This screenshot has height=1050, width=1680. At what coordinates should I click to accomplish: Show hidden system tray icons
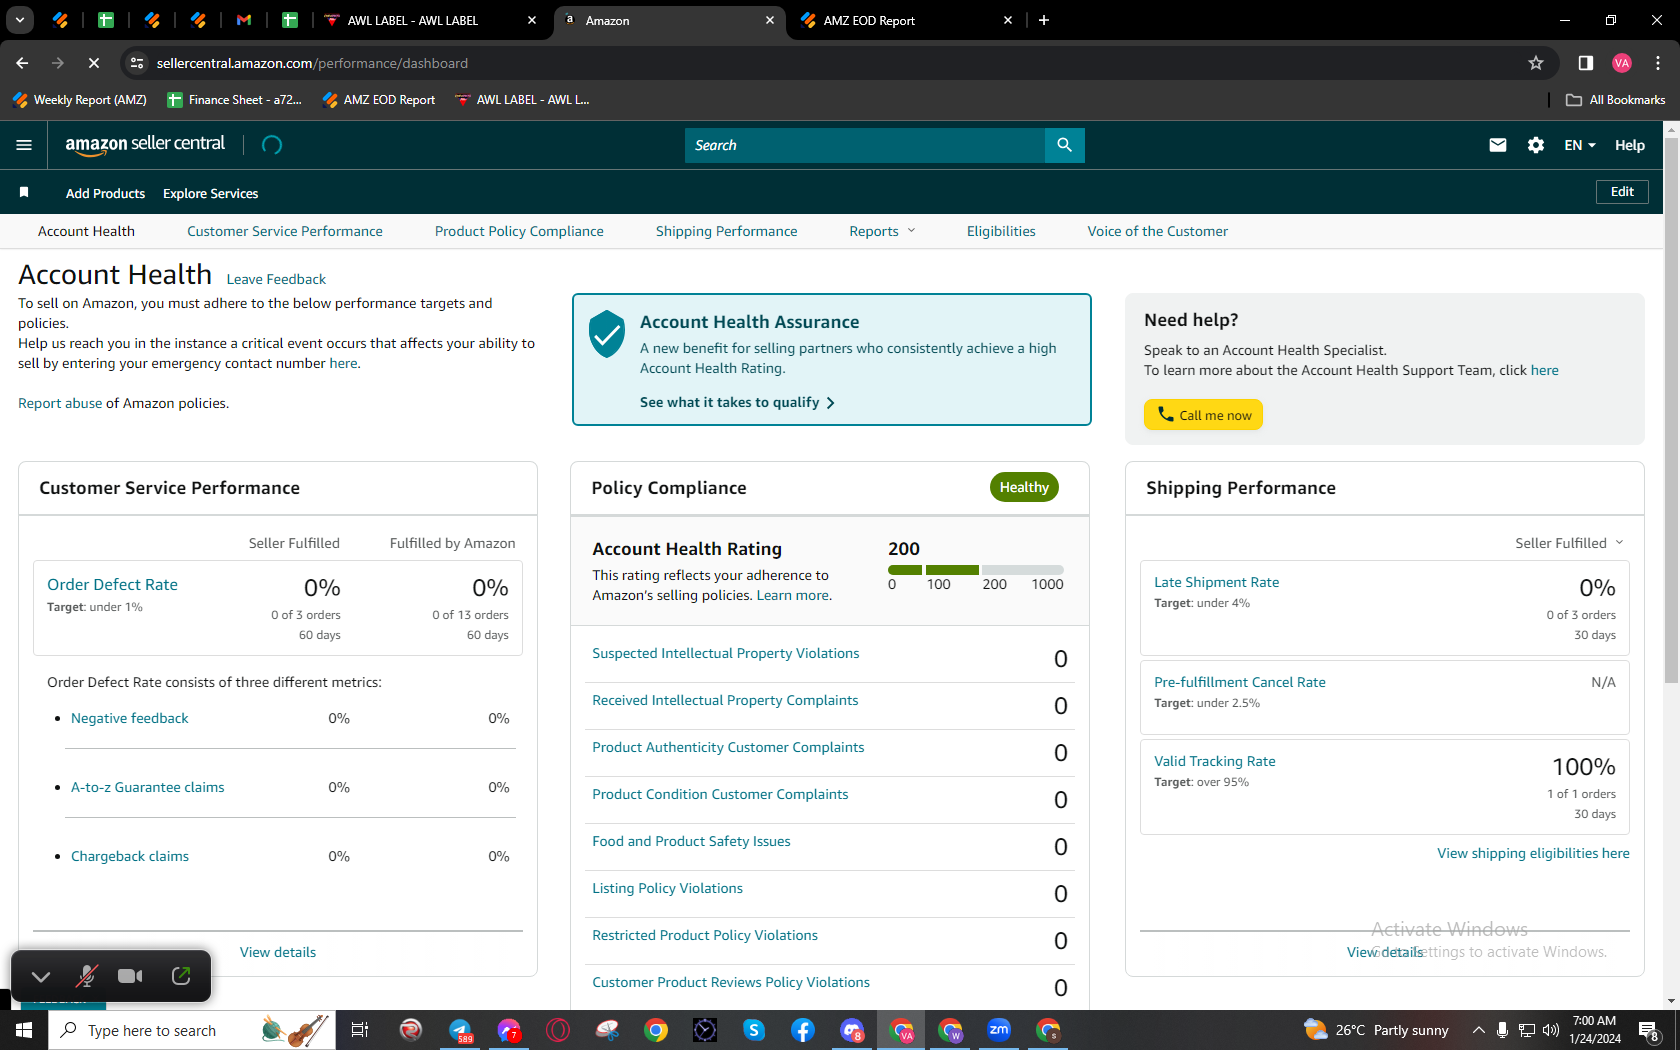click(x=1478, y=1030)
